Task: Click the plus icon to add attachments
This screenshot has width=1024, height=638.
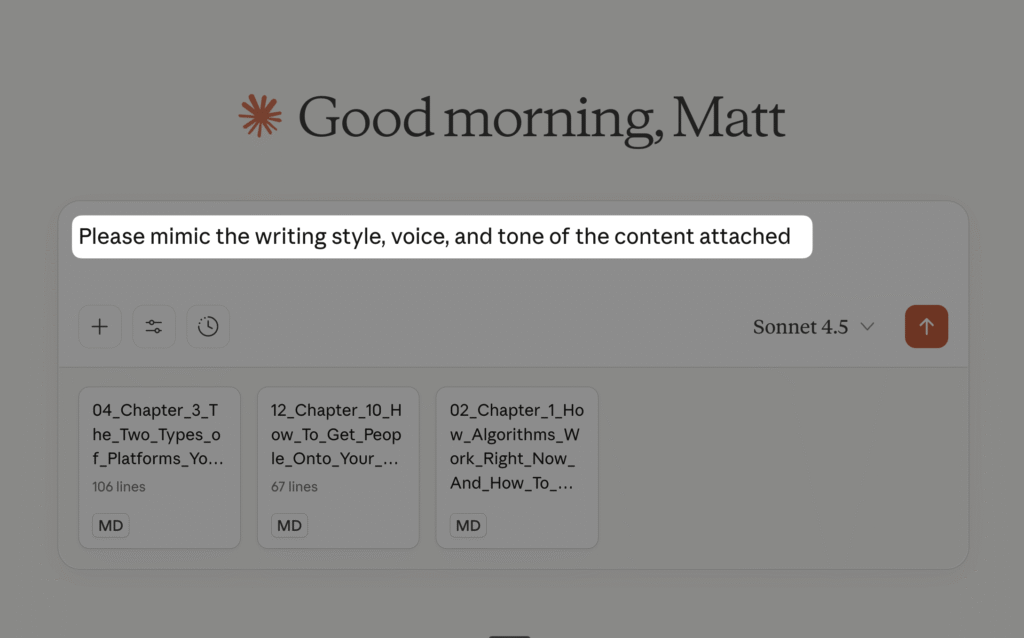Action: click(x=100, y=327)
